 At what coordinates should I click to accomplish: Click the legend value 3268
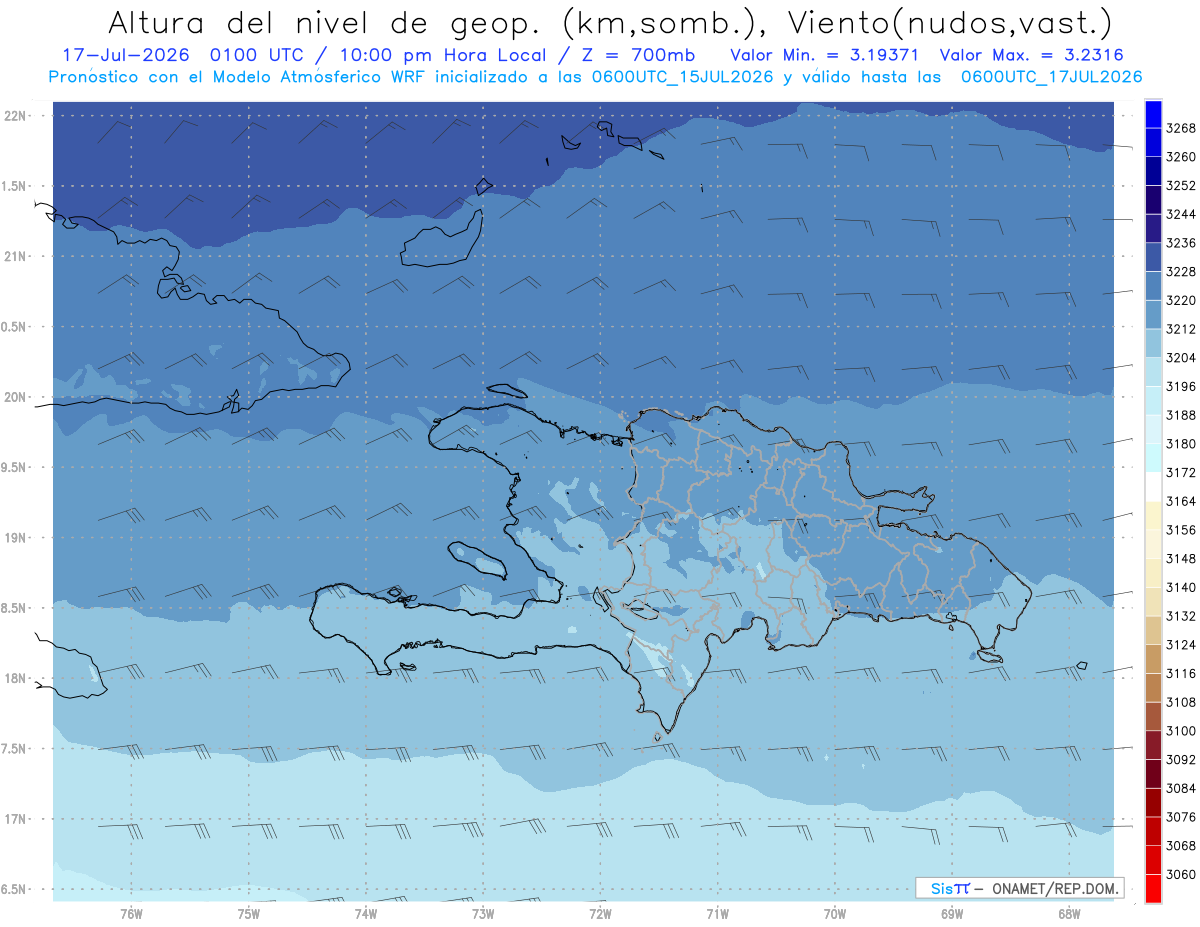1181,128
